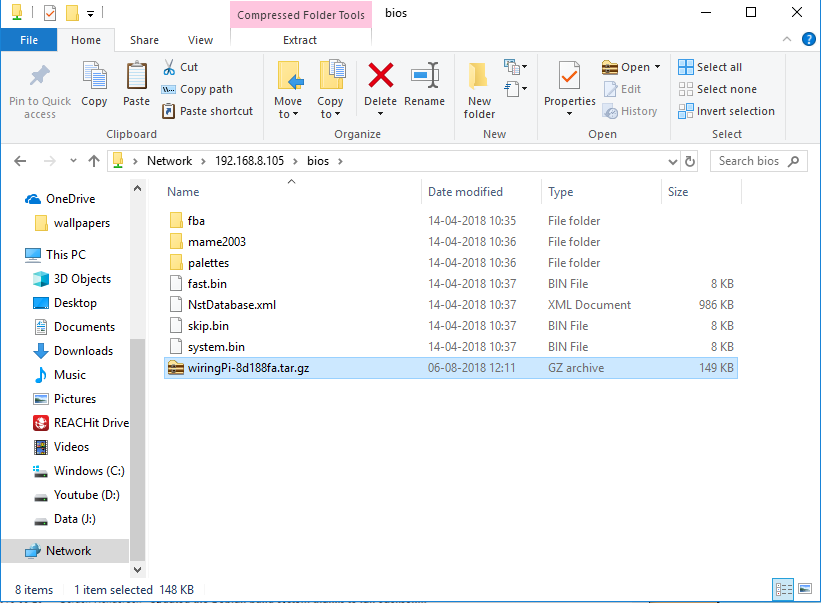Open the Properties checkmark icon
The width and height of the screenshot is (821, 603).
point(569,76)
